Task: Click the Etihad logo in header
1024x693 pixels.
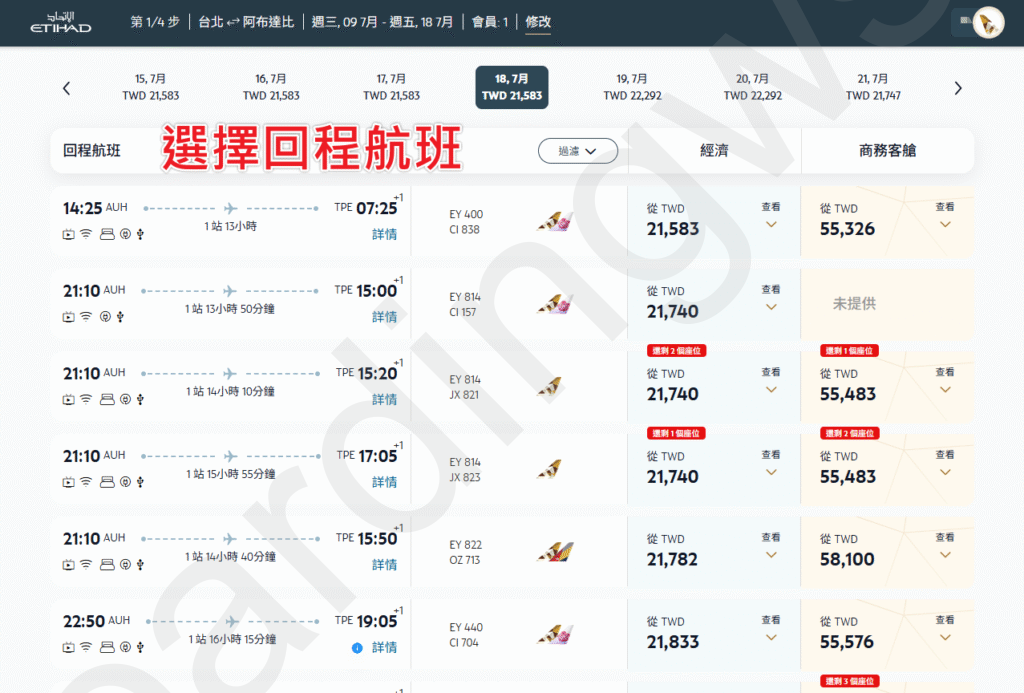Action: 61,22
